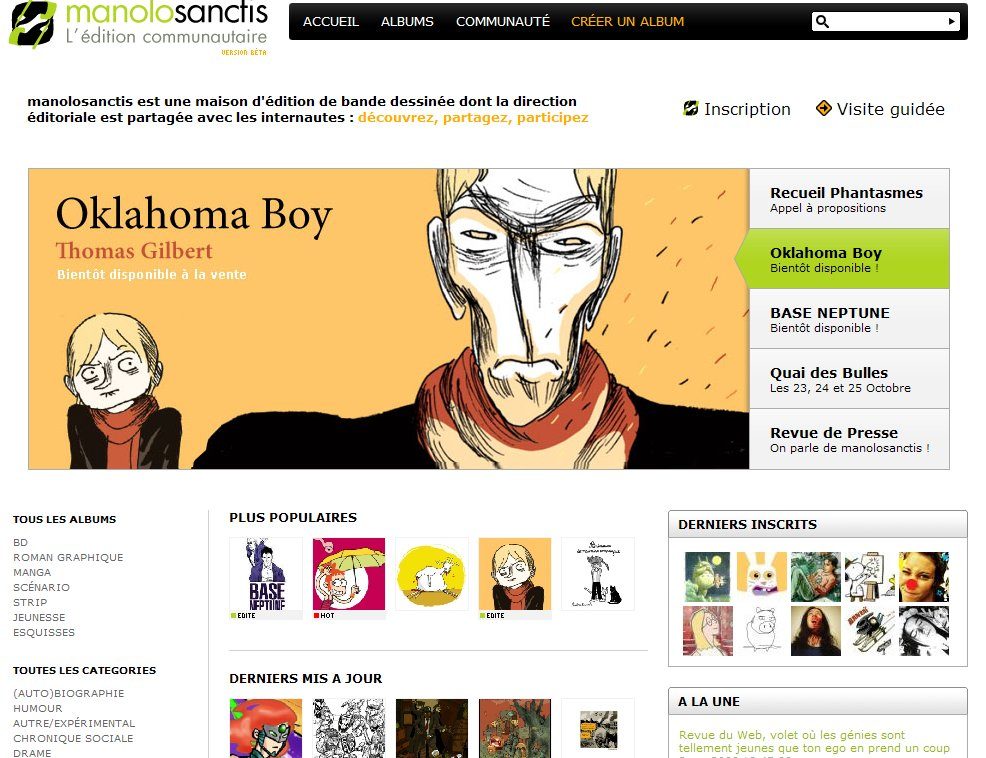Image resolution: width=986 pixels, height=758 pixels.
Task: Open the COMMUNAUTÉ menu item
Action: click(x=502, y=22)
